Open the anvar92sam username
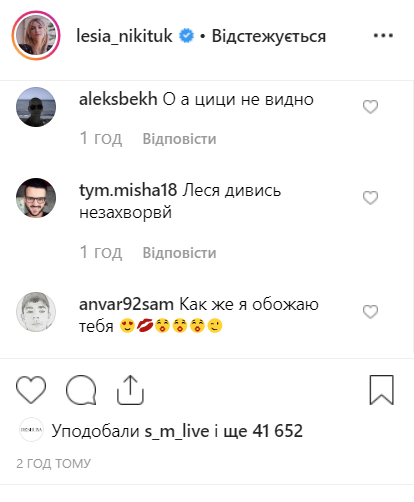Image resolution: width=414 pixels, height=502 pixels. [126, 304]
